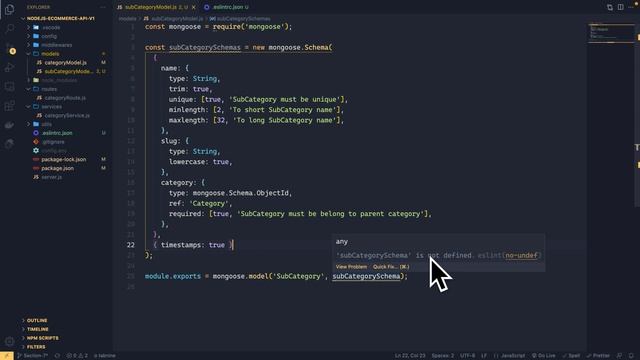The width and height of the screenshot is (640, 360).
Task: Open package-lock.json file
Action: click(65, 160)
